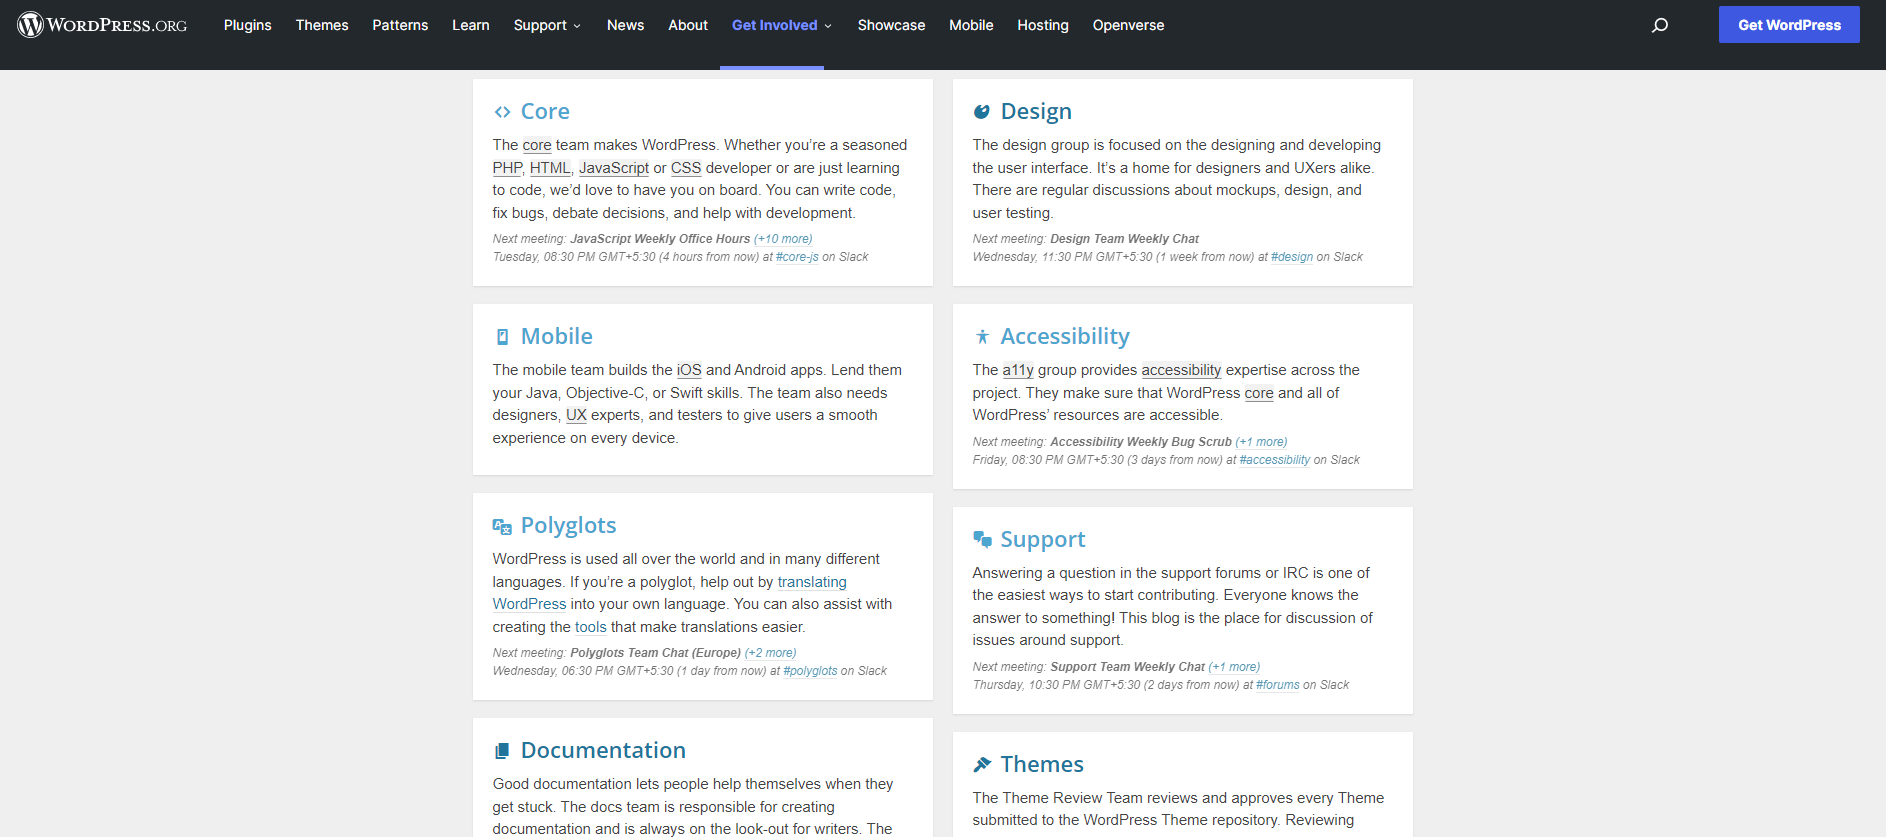1886x837 pixels.
Task: Click the #polyglots Slack channel link
Action: [810, 671]
